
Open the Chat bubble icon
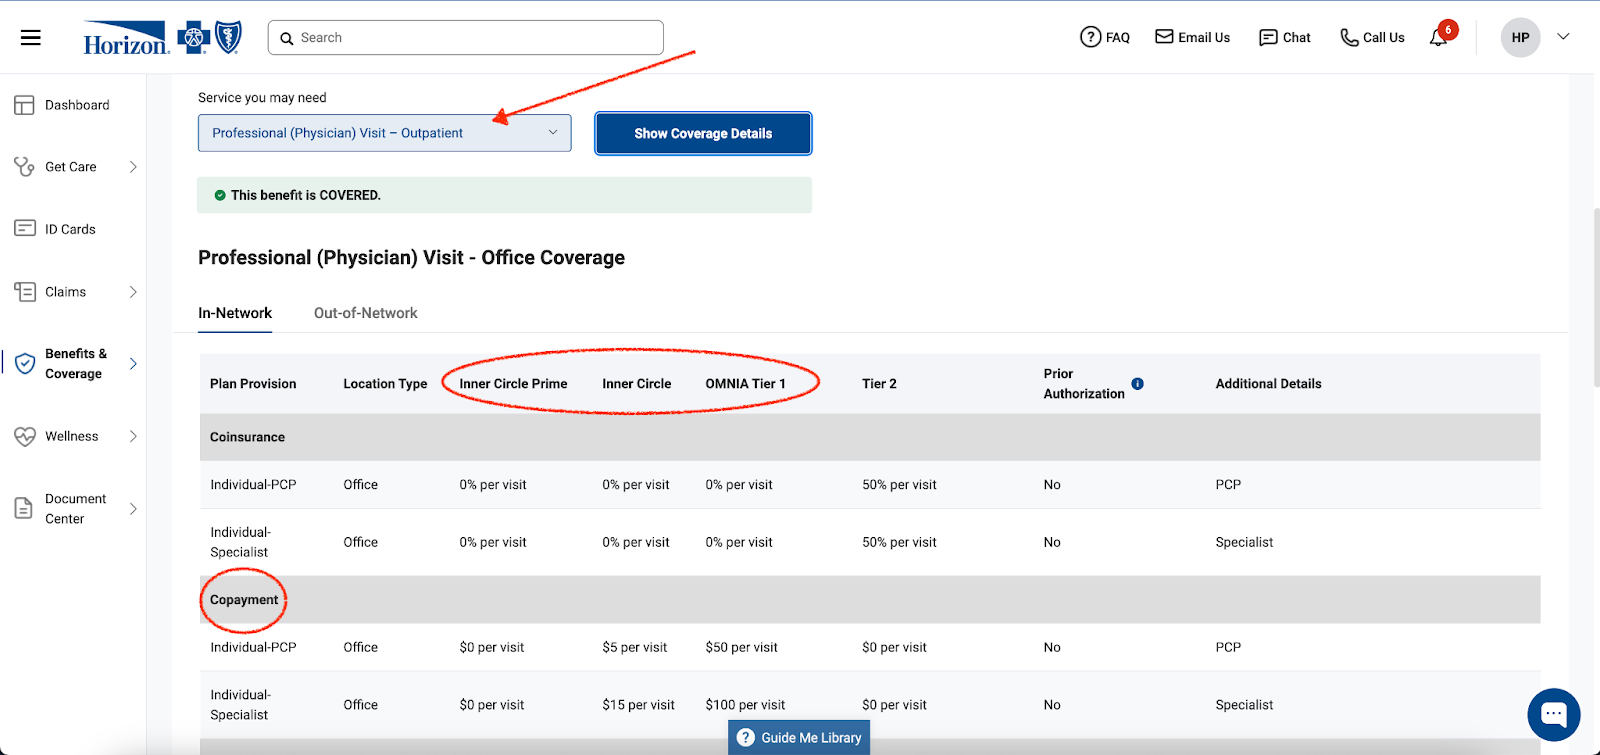tap(1268, 38)
